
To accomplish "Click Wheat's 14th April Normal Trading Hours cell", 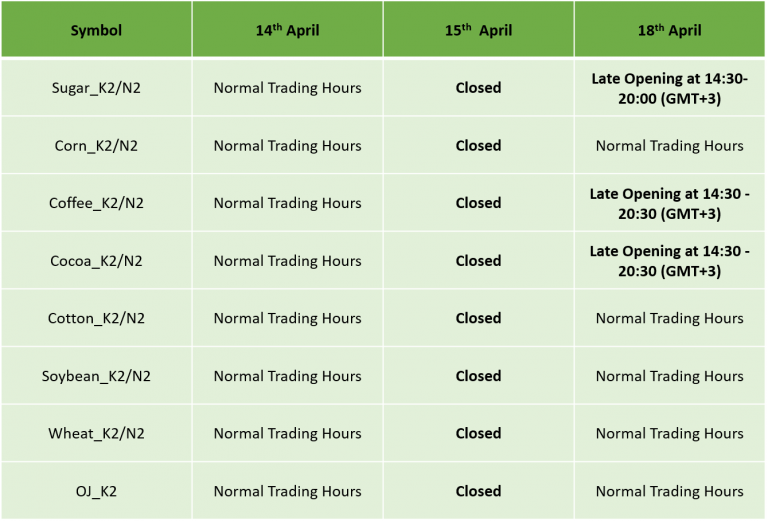I will click(288, 433).
